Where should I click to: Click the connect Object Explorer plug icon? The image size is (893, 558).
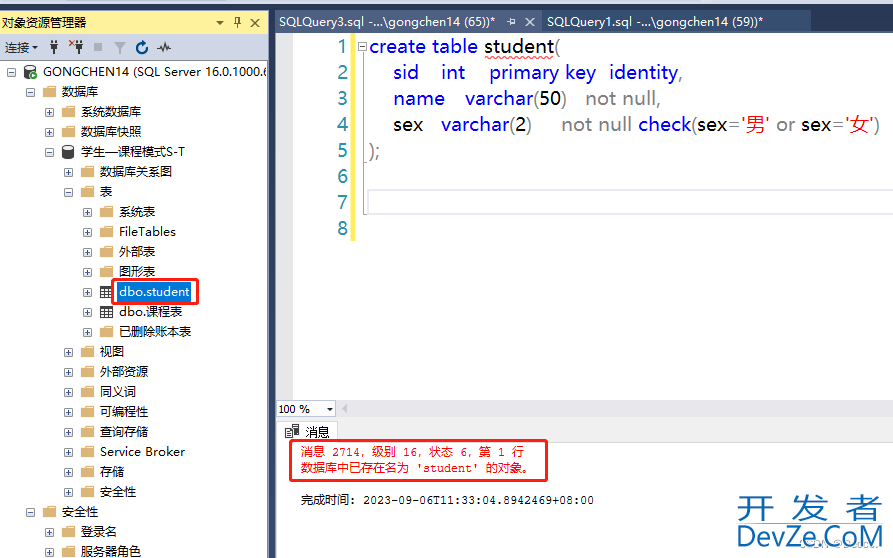pyautogui.click(x=54, y=47)
